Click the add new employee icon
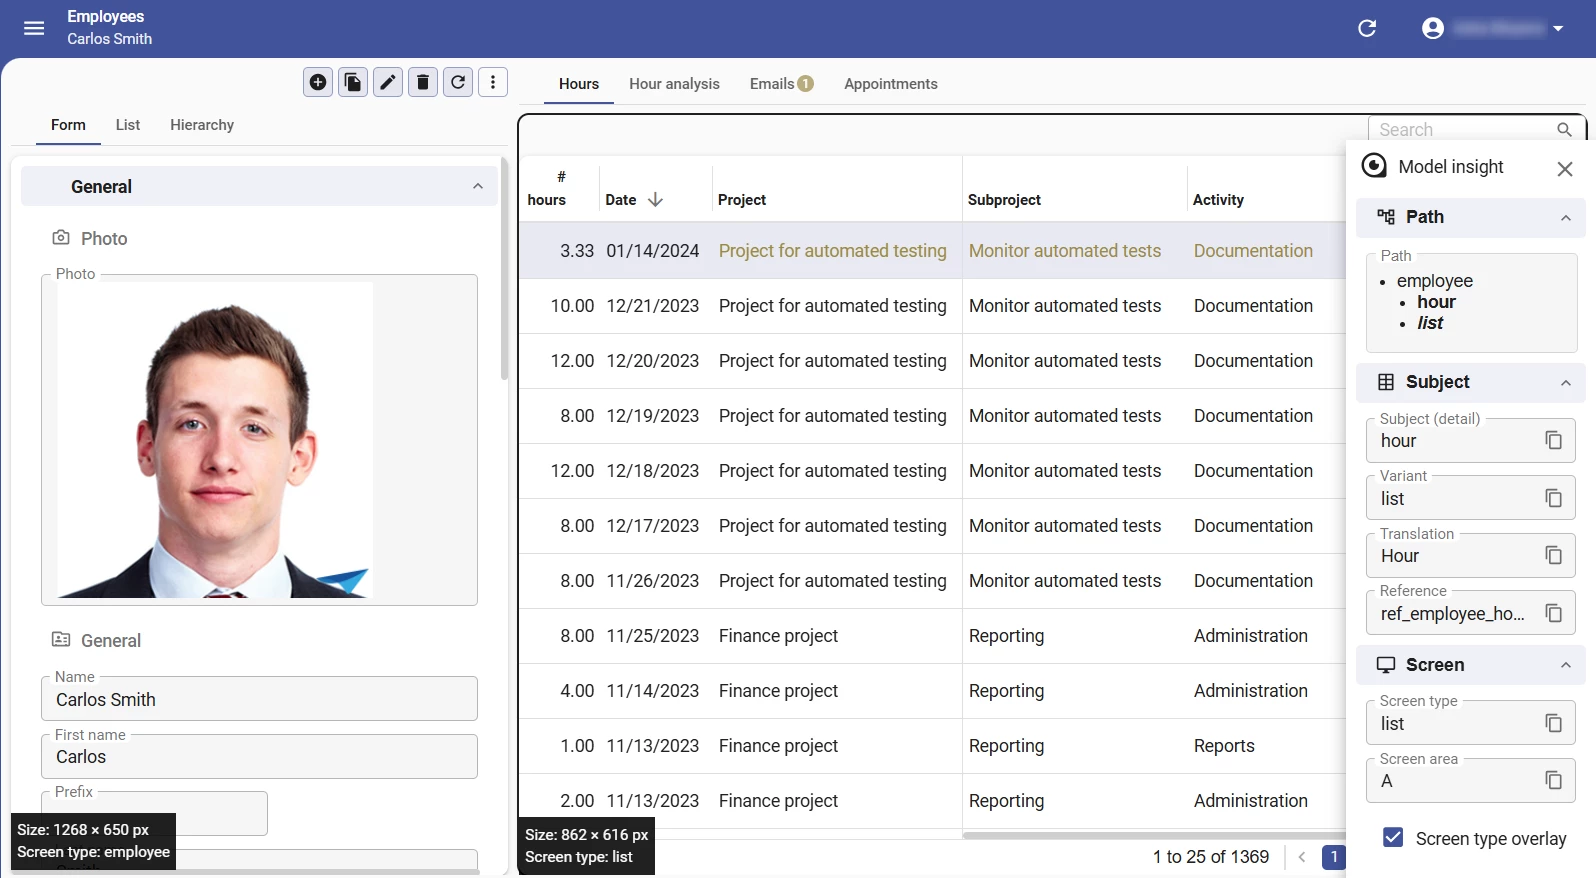Viewport: 1596px width, 878px height. pos(318,82)
